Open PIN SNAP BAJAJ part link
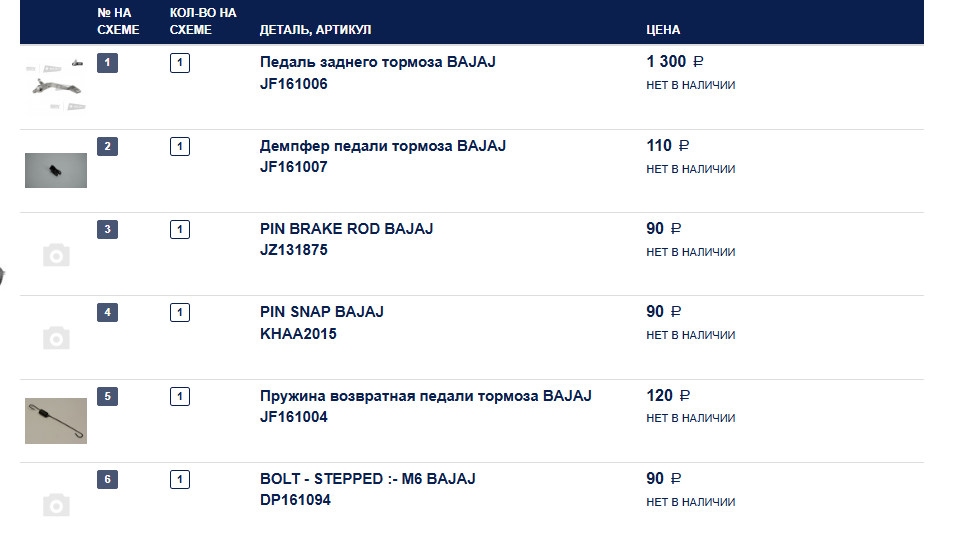Screen dimensions: 962x536 click(321, 312)
